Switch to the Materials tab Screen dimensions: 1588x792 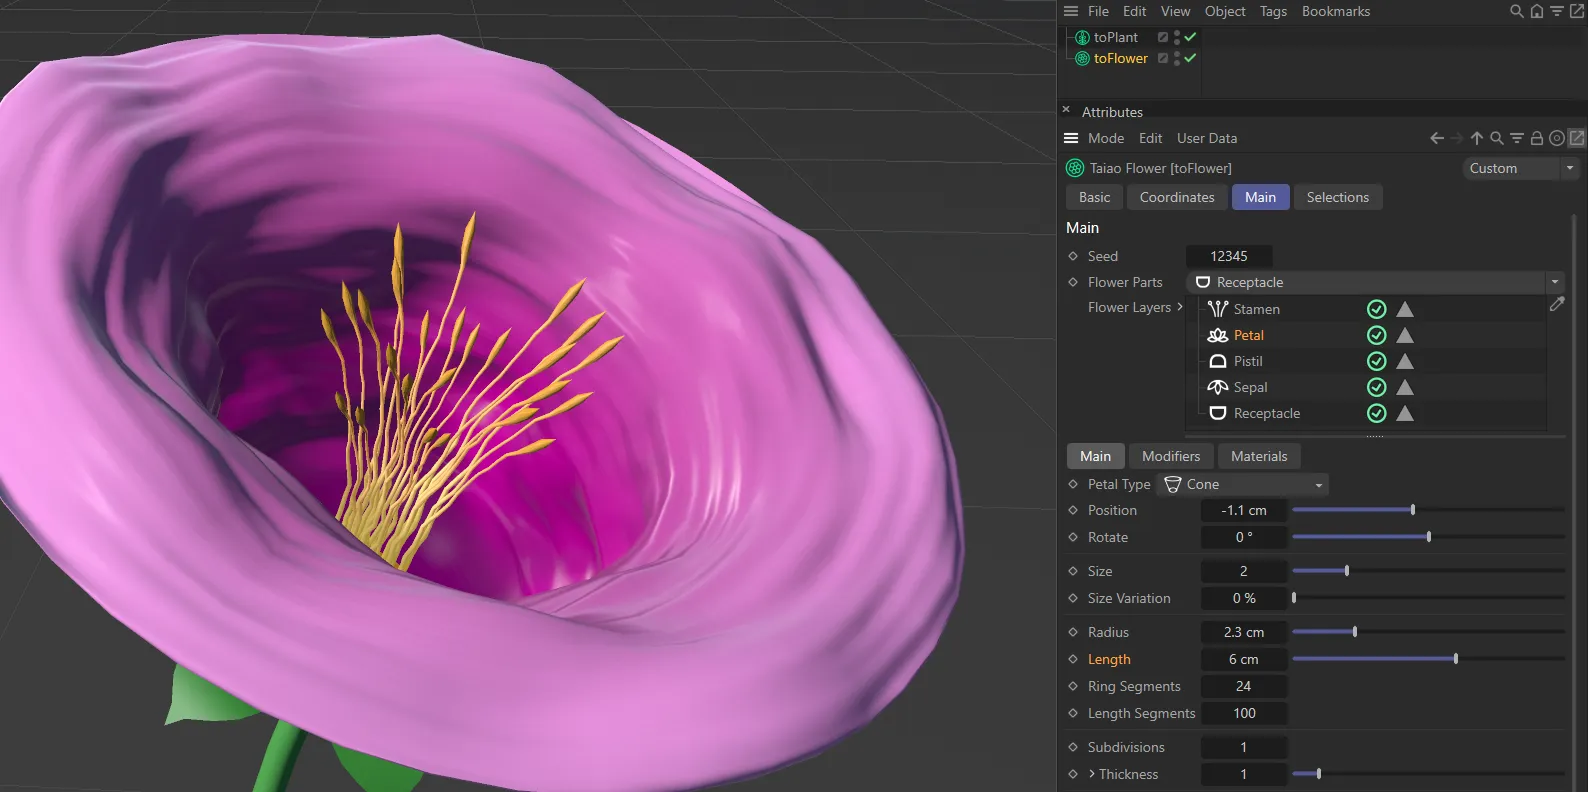pos(1259,456)
